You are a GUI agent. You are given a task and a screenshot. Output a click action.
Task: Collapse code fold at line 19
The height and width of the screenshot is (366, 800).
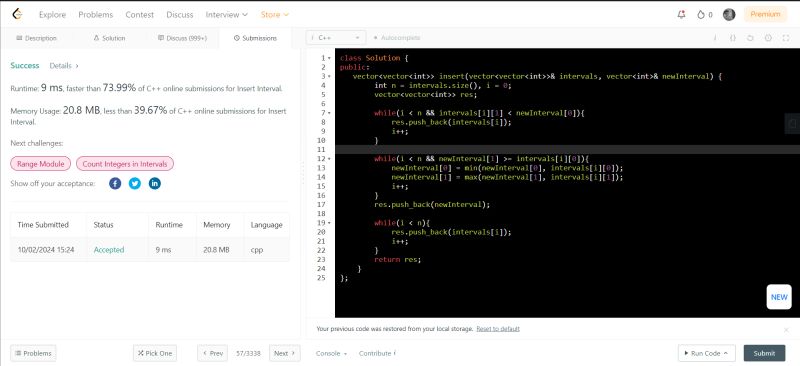point(329,223)
